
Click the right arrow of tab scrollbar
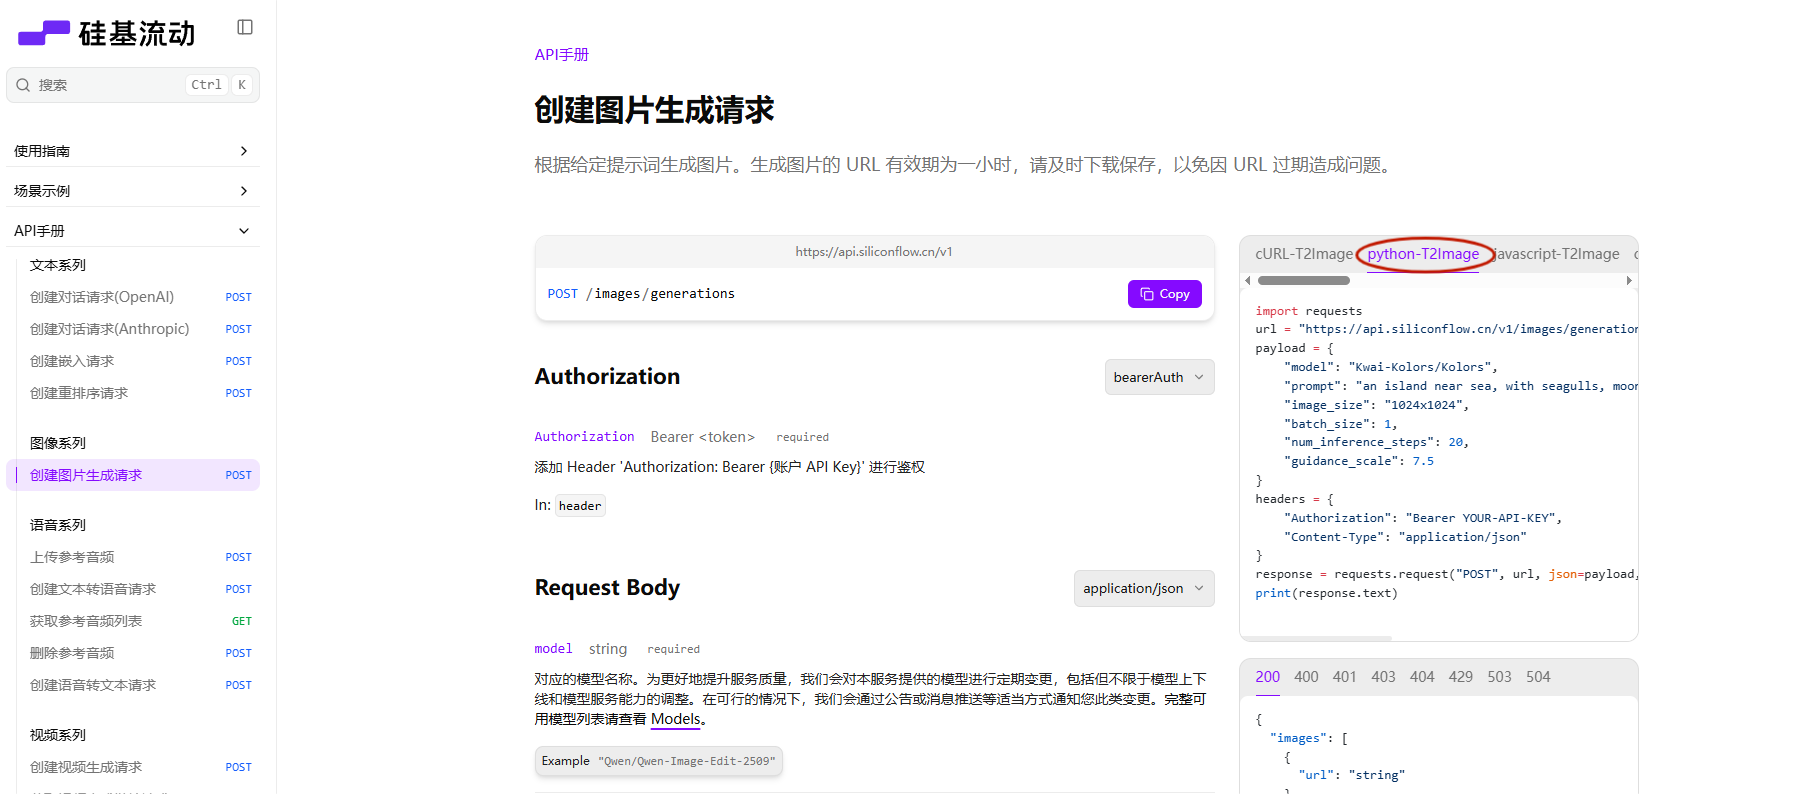click(x=1629, y=281)
